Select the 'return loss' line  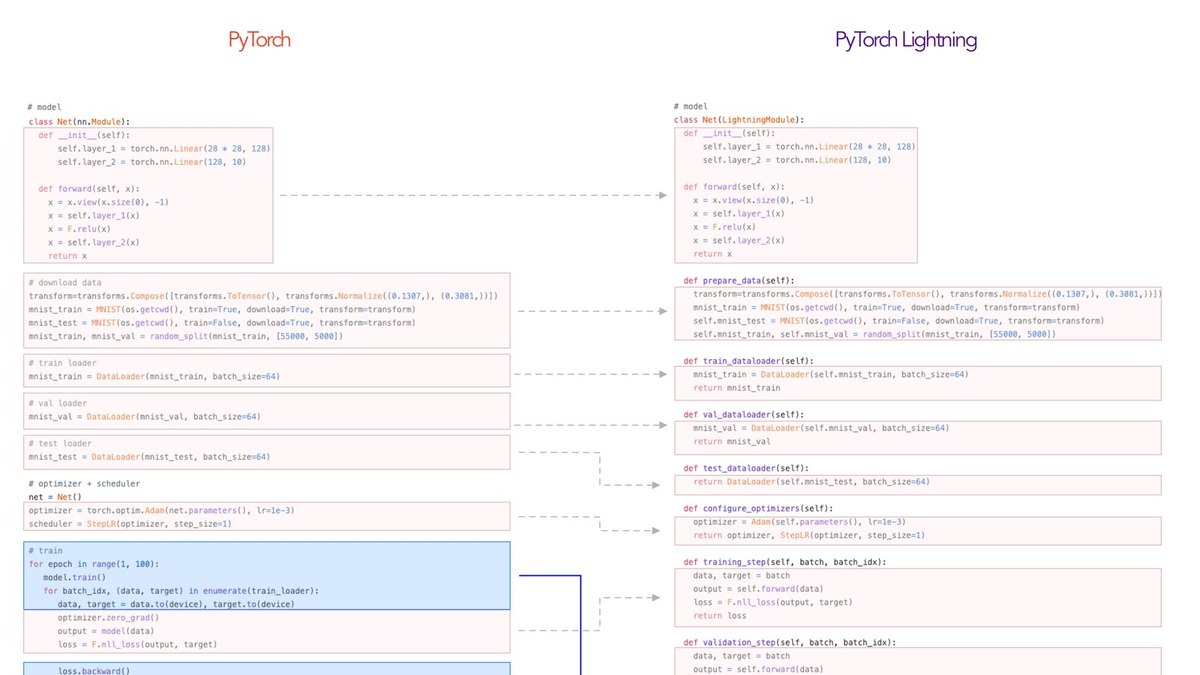click(720, 615)
